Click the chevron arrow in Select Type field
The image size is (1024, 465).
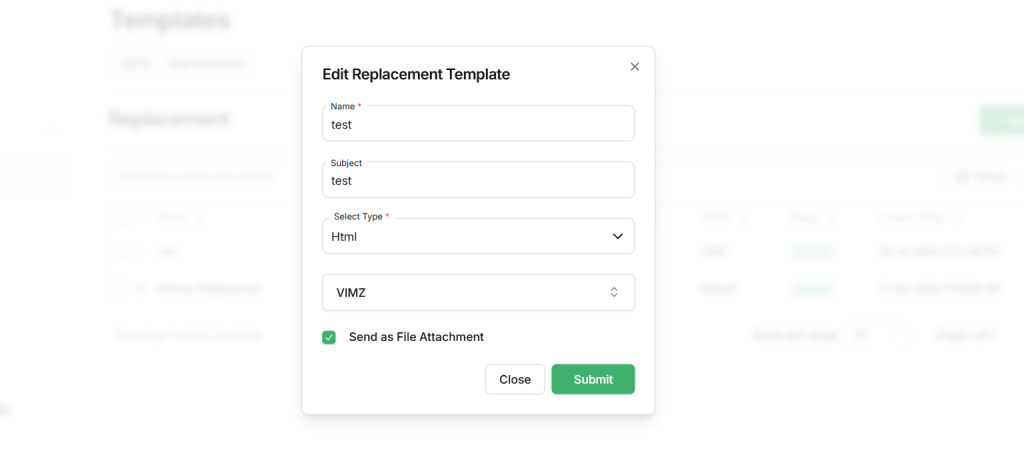[x=617, y=237]
